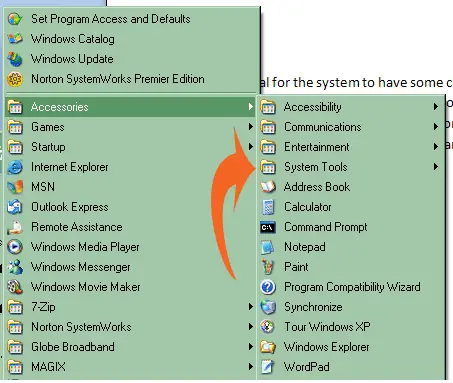453x383 pixels.
Task: Click the Tour Windows XP icon
Action: coord(268,327)
